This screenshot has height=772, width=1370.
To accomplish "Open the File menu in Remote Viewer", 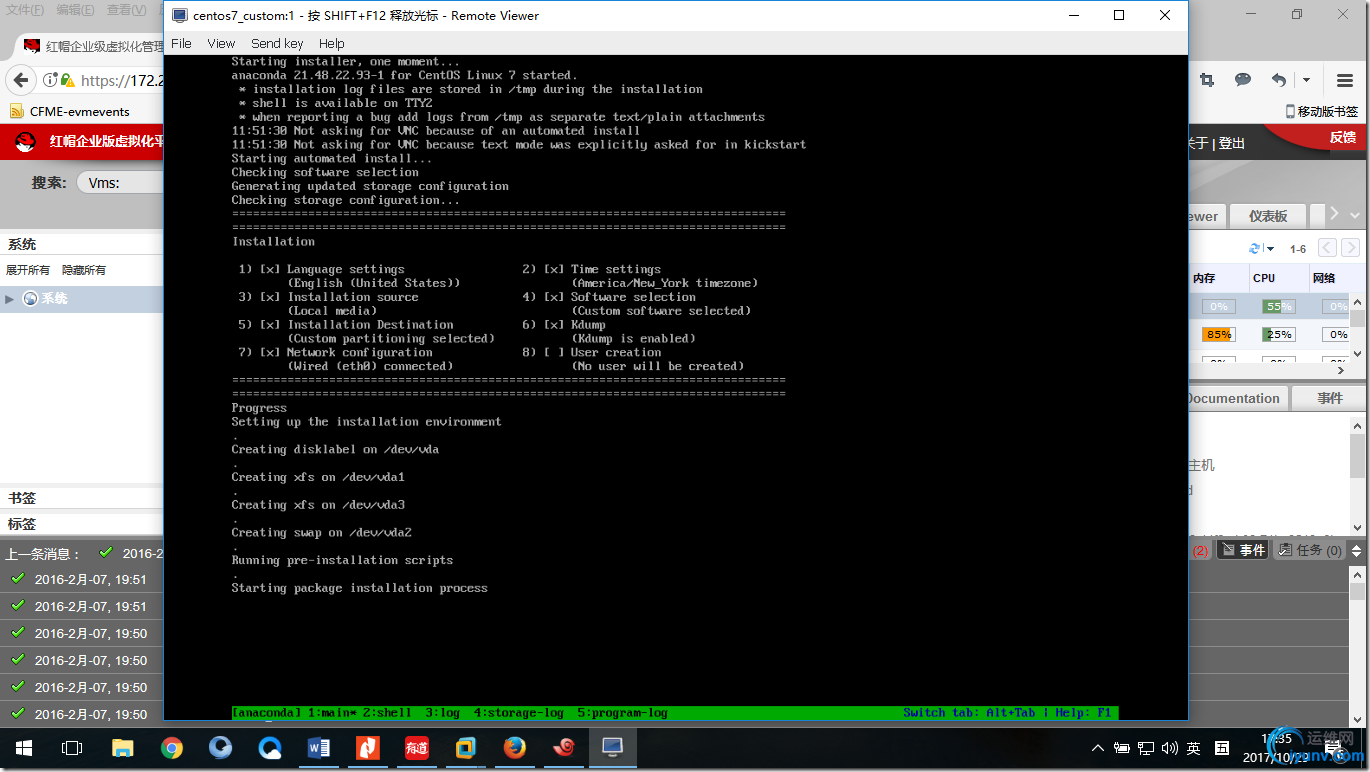I will click(x=181, y=43).
